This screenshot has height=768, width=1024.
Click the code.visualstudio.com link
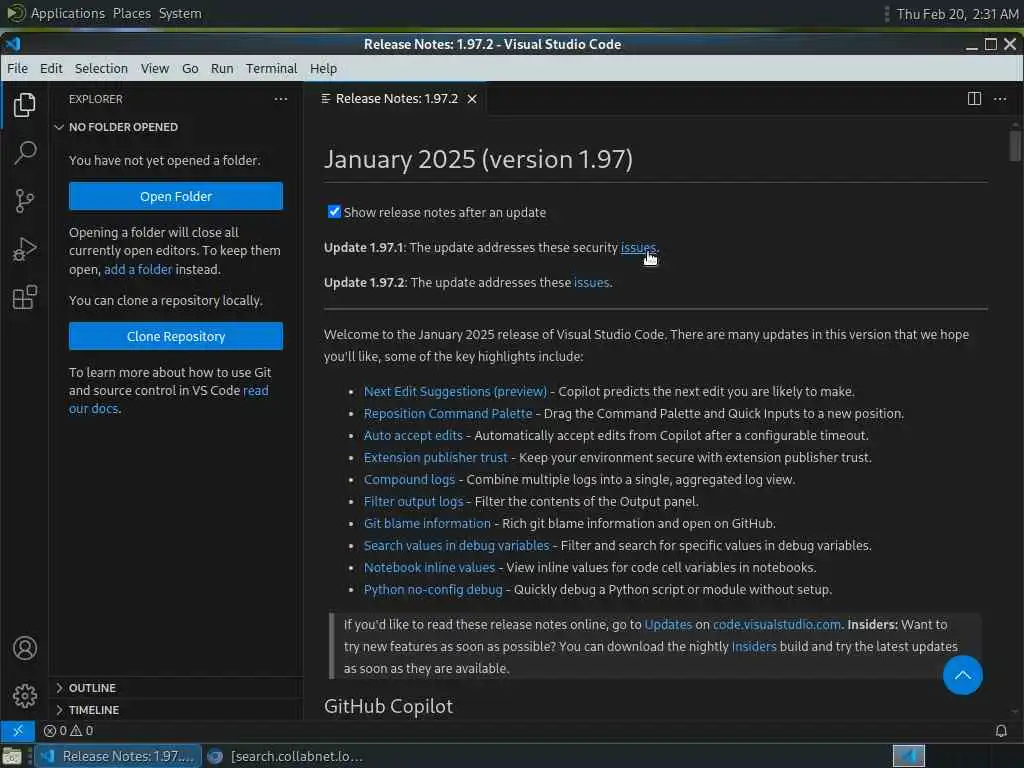coord(776,624)
